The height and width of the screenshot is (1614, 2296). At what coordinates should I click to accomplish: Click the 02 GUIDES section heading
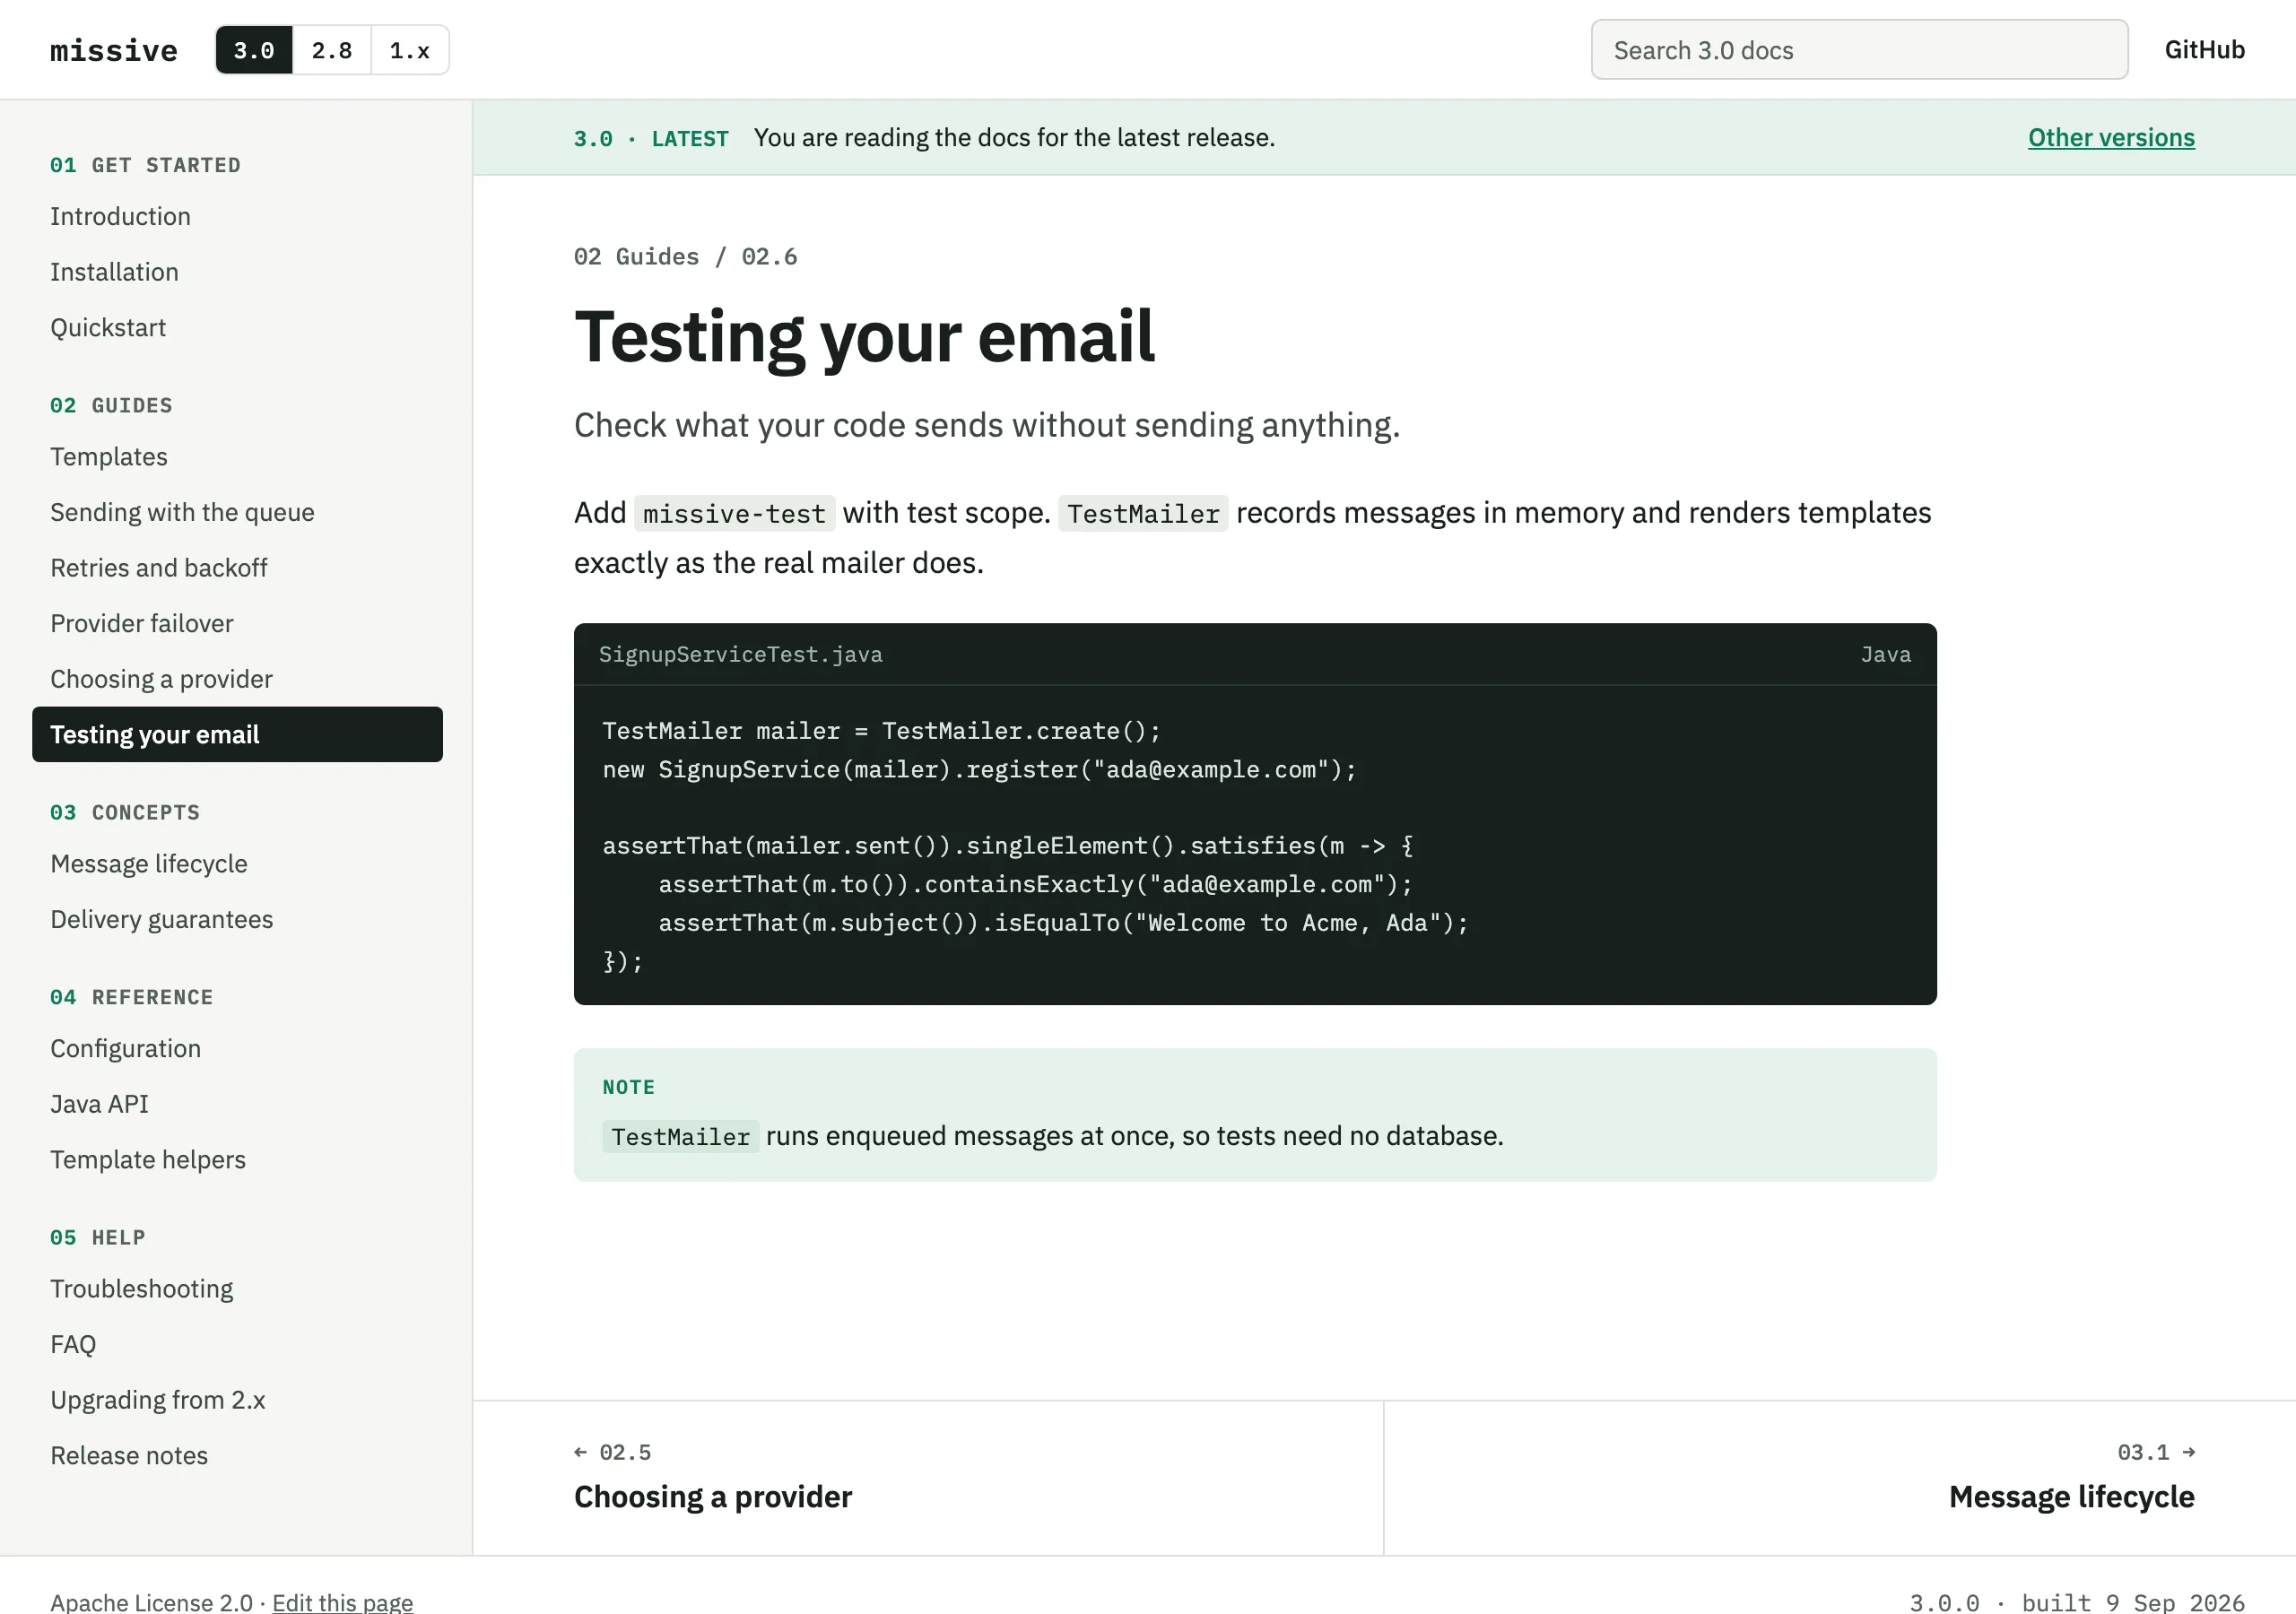click(x=111, y=405)
